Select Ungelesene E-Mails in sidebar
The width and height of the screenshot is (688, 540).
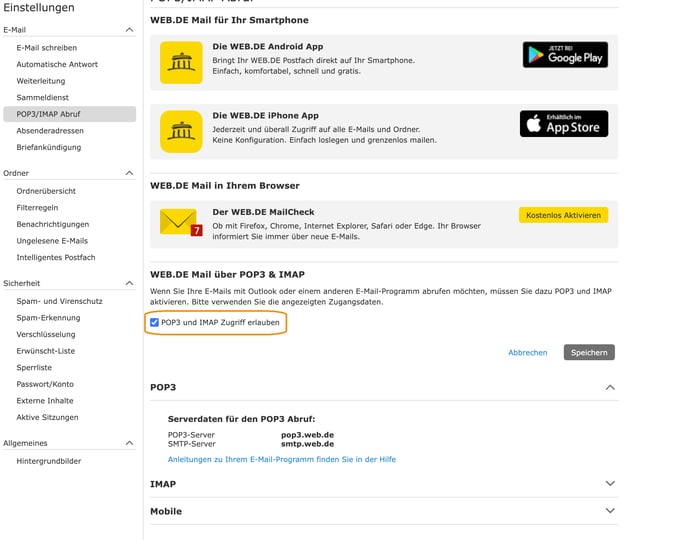pyautogui.click(x=52, y=241)
